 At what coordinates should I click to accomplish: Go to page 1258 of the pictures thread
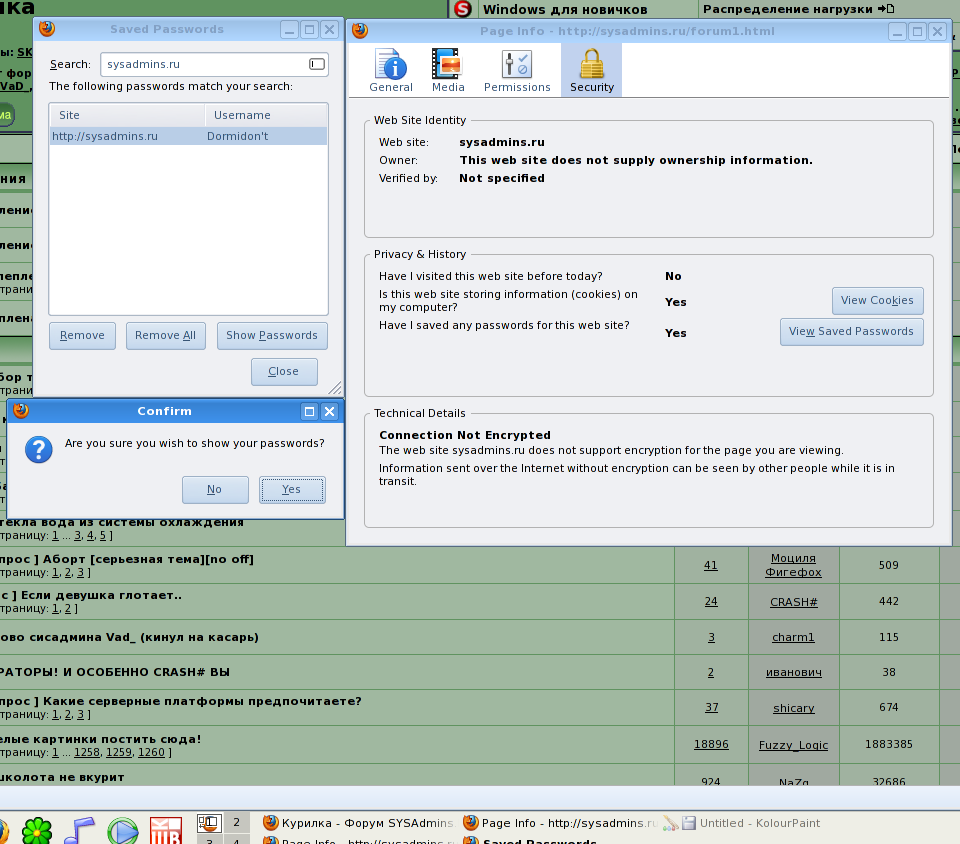[87, 752]
